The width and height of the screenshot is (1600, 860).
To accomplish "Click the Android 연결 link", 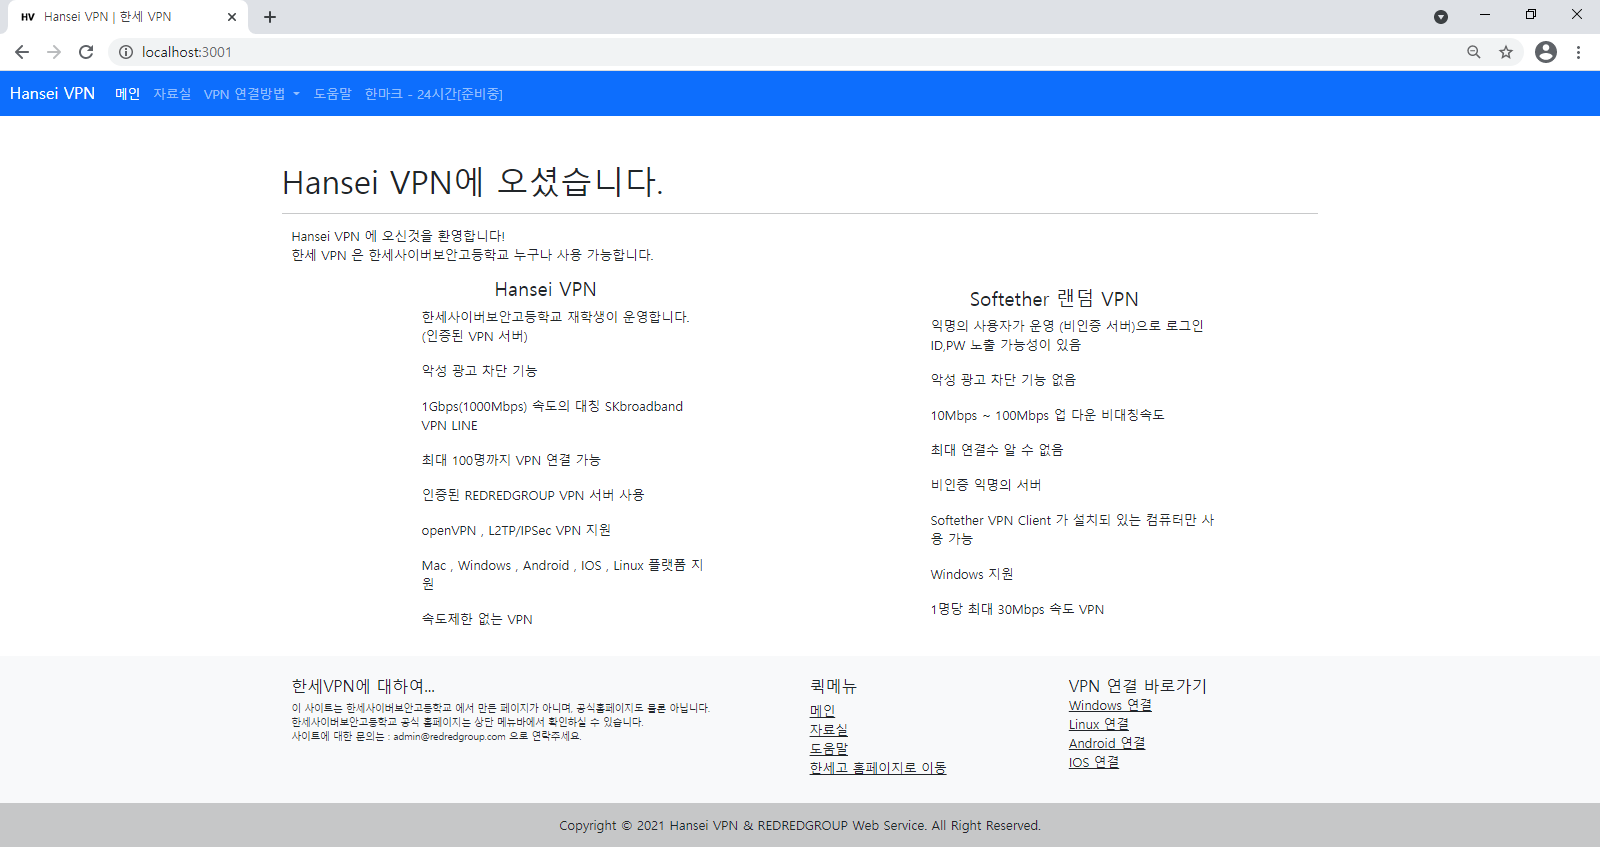I will (x=1106, y=743).
